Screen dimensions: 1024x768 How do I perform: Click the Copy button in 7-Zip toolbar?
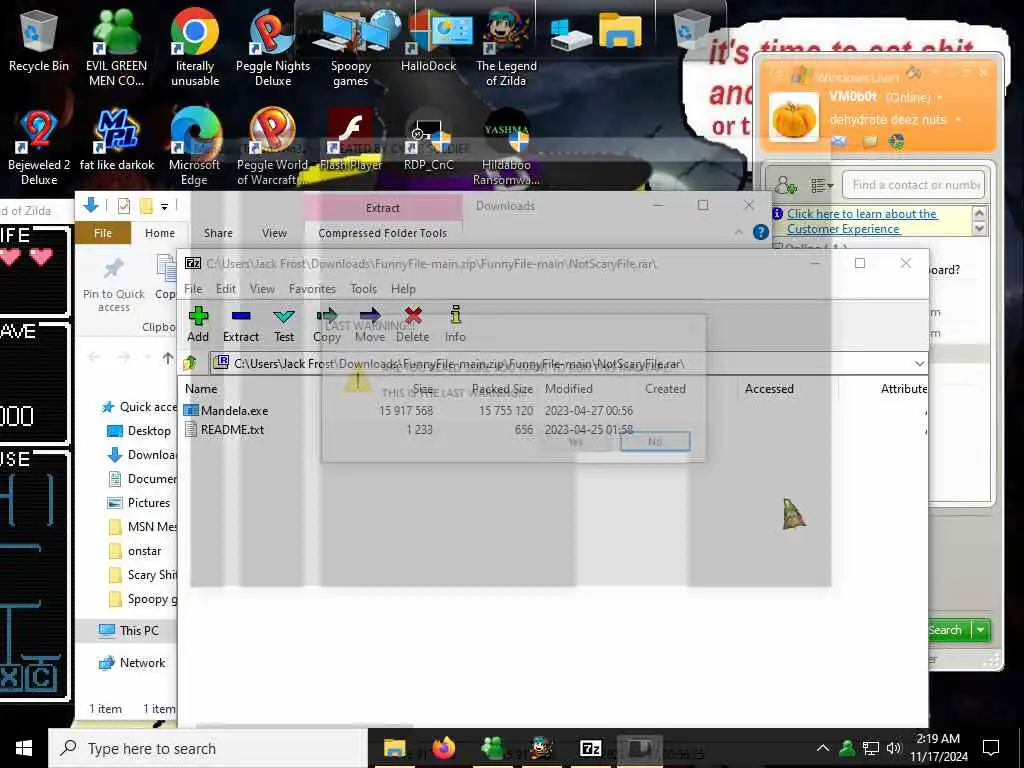click(327, 324)
